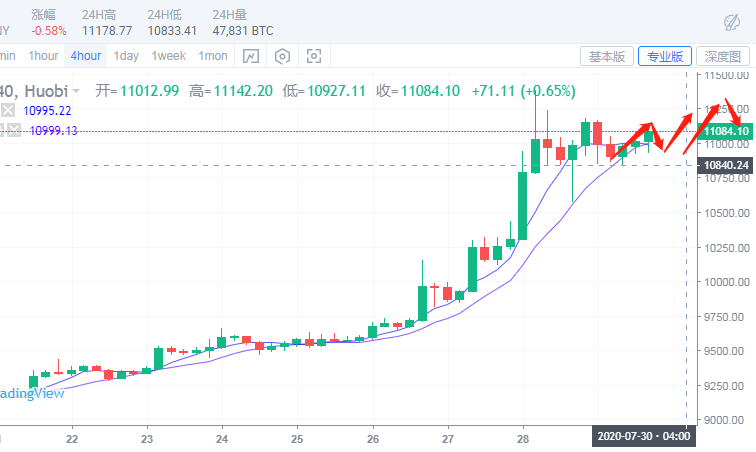Click the current price label 11084.10
The height and width of the screenshot is (452, 756).
[725, 131]
